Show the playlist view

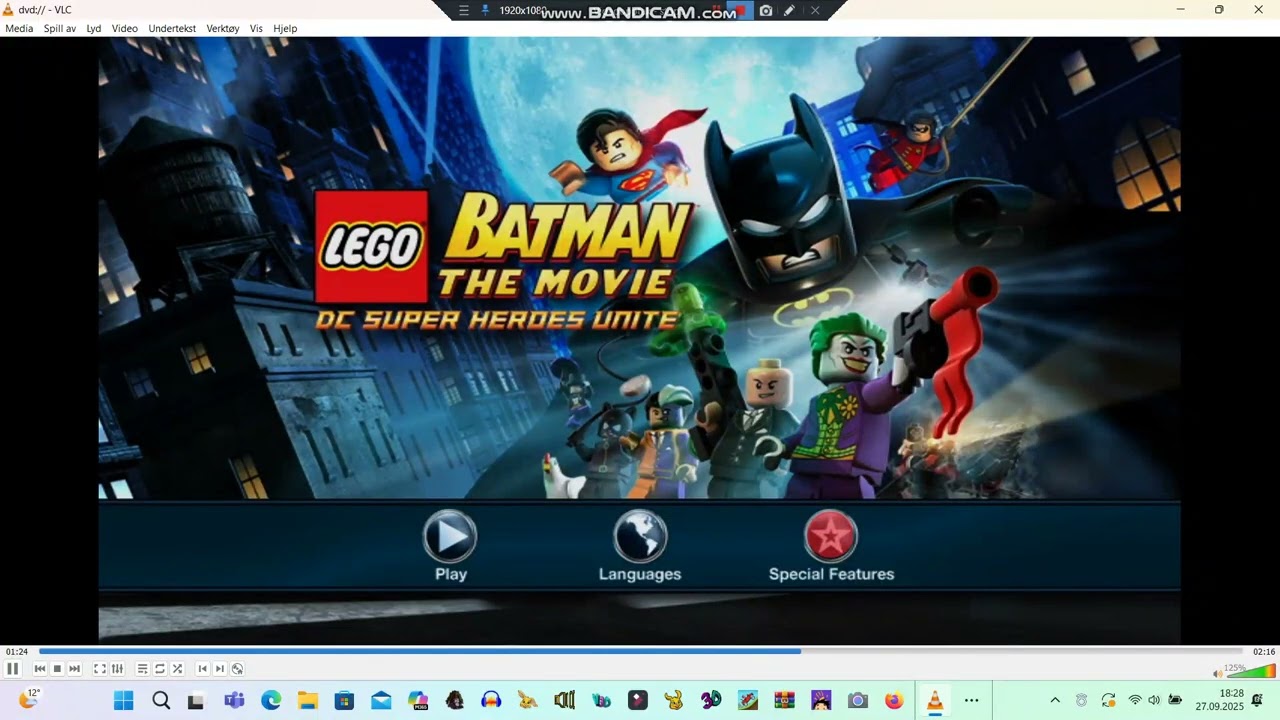(143, 669)
